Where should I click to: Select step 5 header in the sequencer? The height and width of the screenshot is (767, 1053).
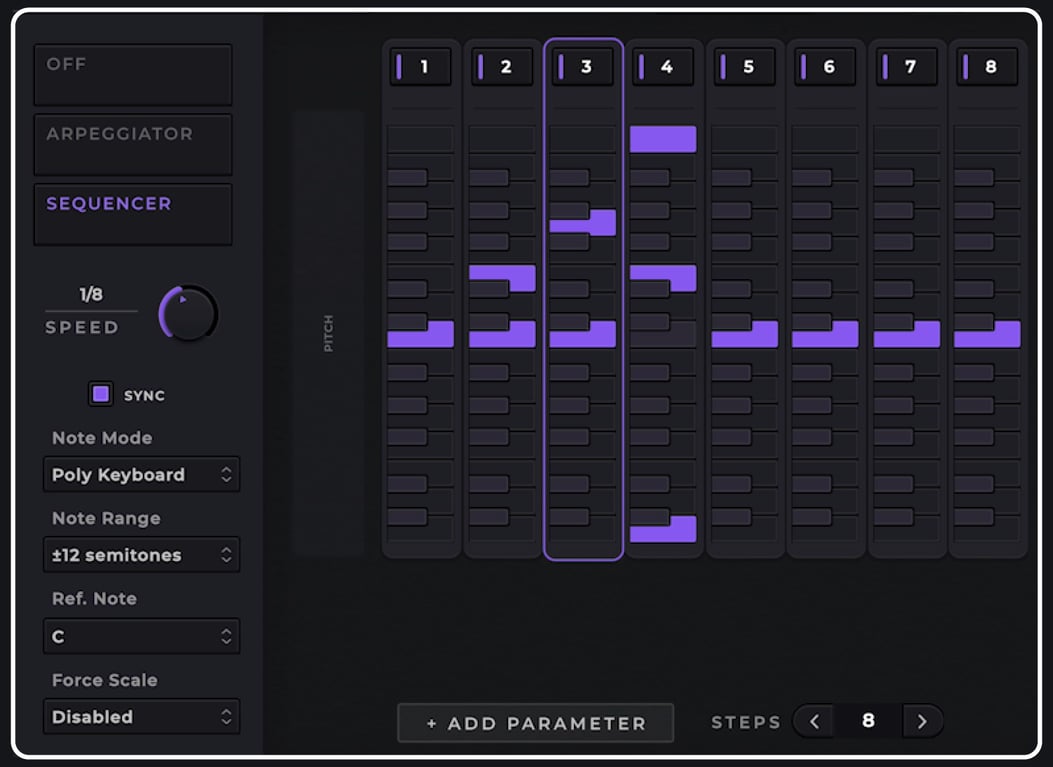tap(745, 66)
